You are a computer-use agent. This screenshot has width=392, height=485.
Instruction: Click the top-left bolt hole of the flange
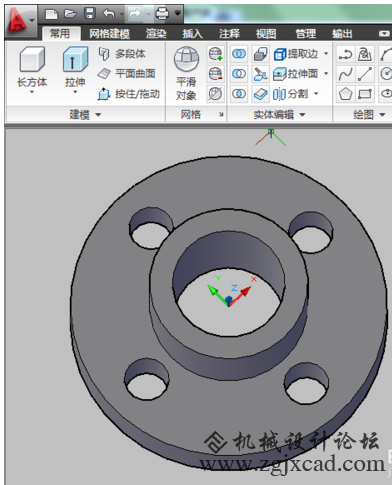[x=151, y=228]
